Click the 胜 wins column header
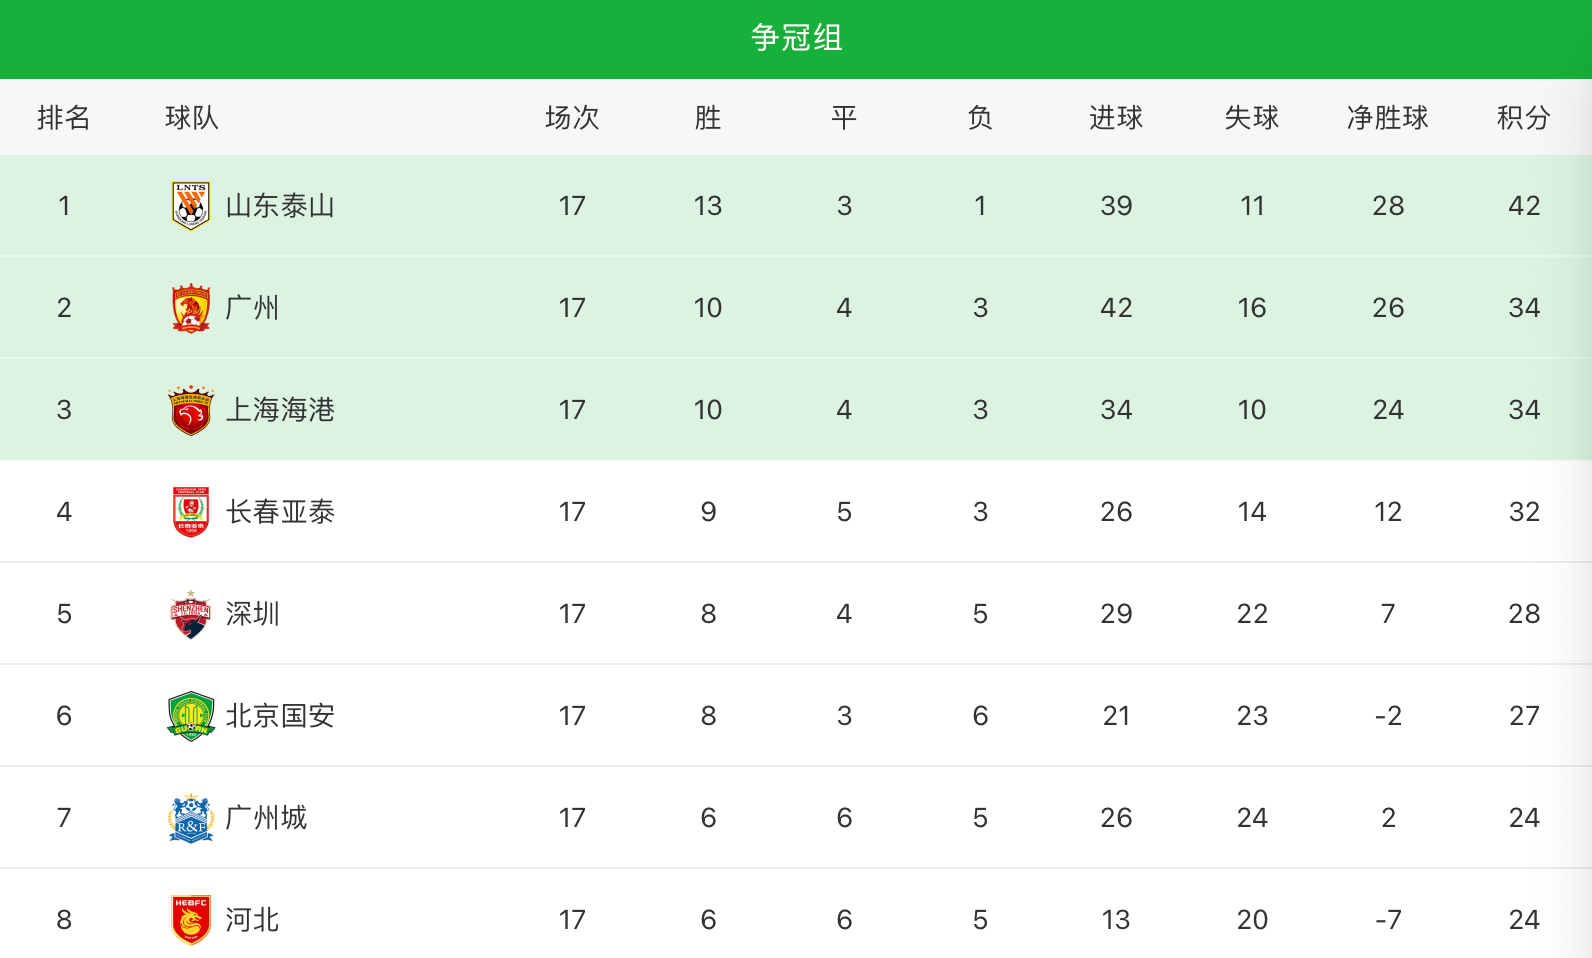 (x=708, y=118)
